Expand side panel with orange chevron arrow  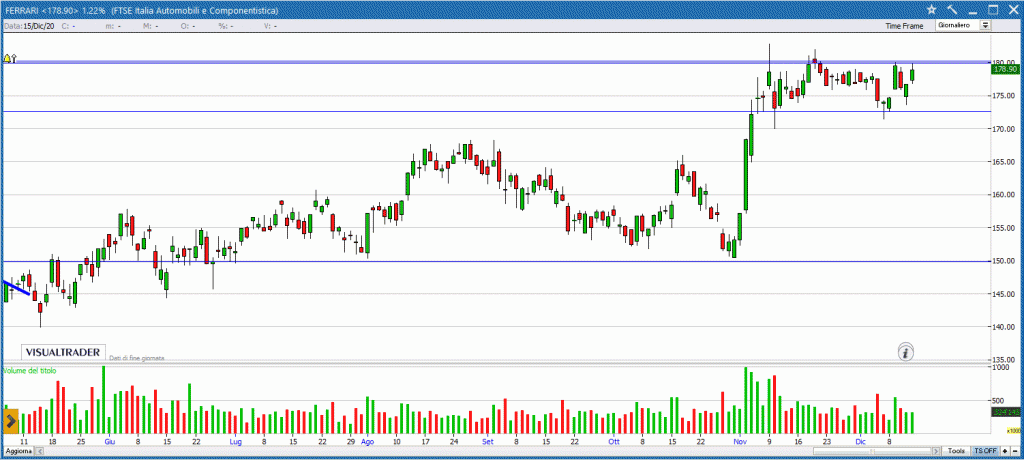pos(10,422)
